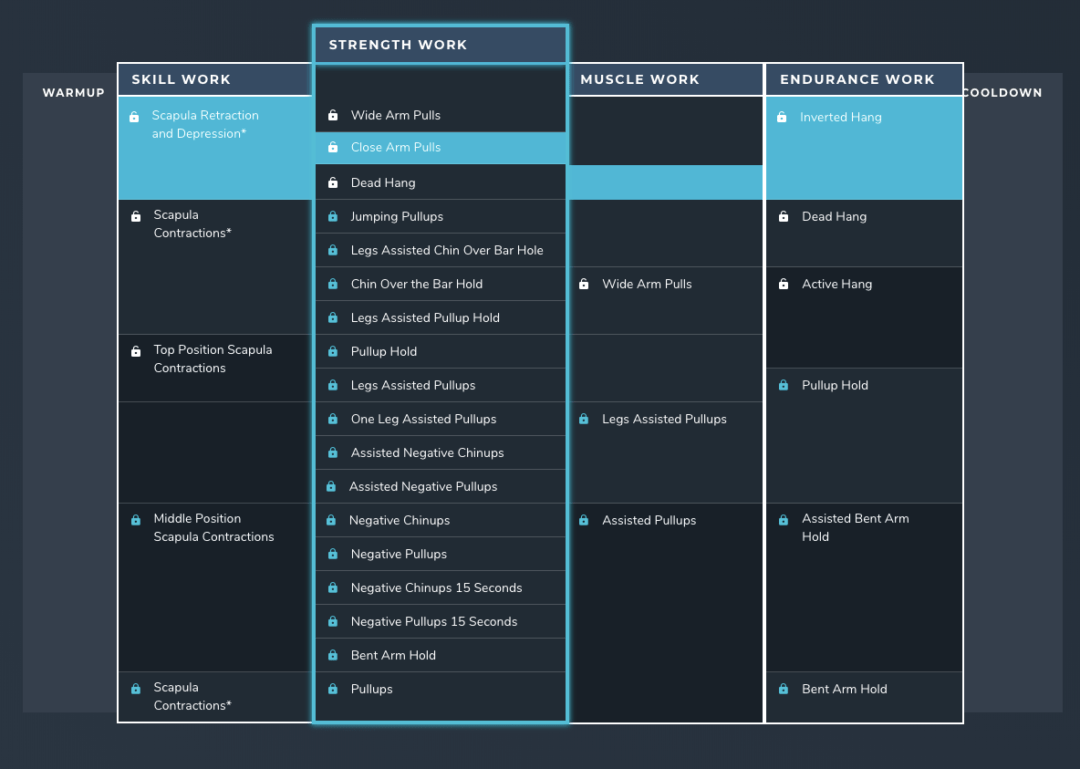Click the lock icon beside Close Arm Pulls

click(333, 147)
